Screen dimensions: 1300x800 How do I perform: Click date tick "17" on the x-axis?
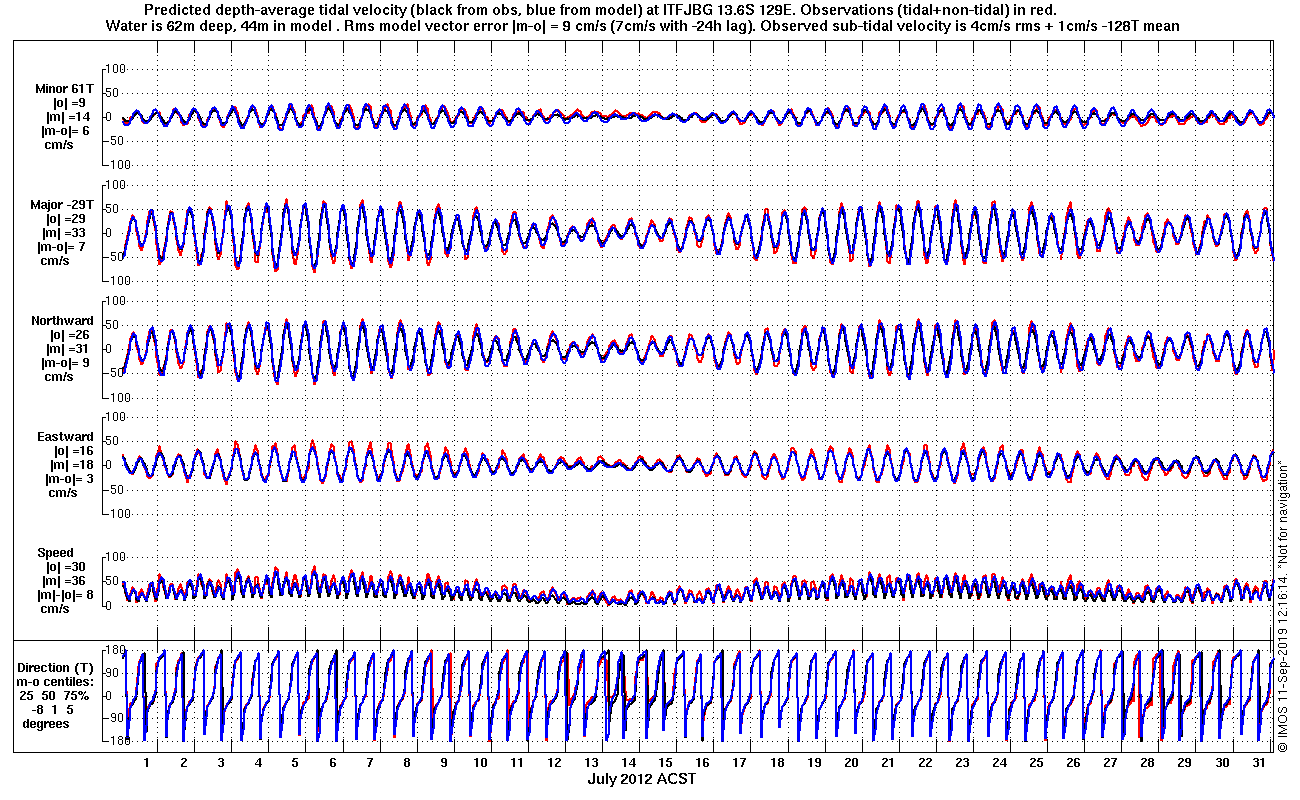(x=740, y=763)
